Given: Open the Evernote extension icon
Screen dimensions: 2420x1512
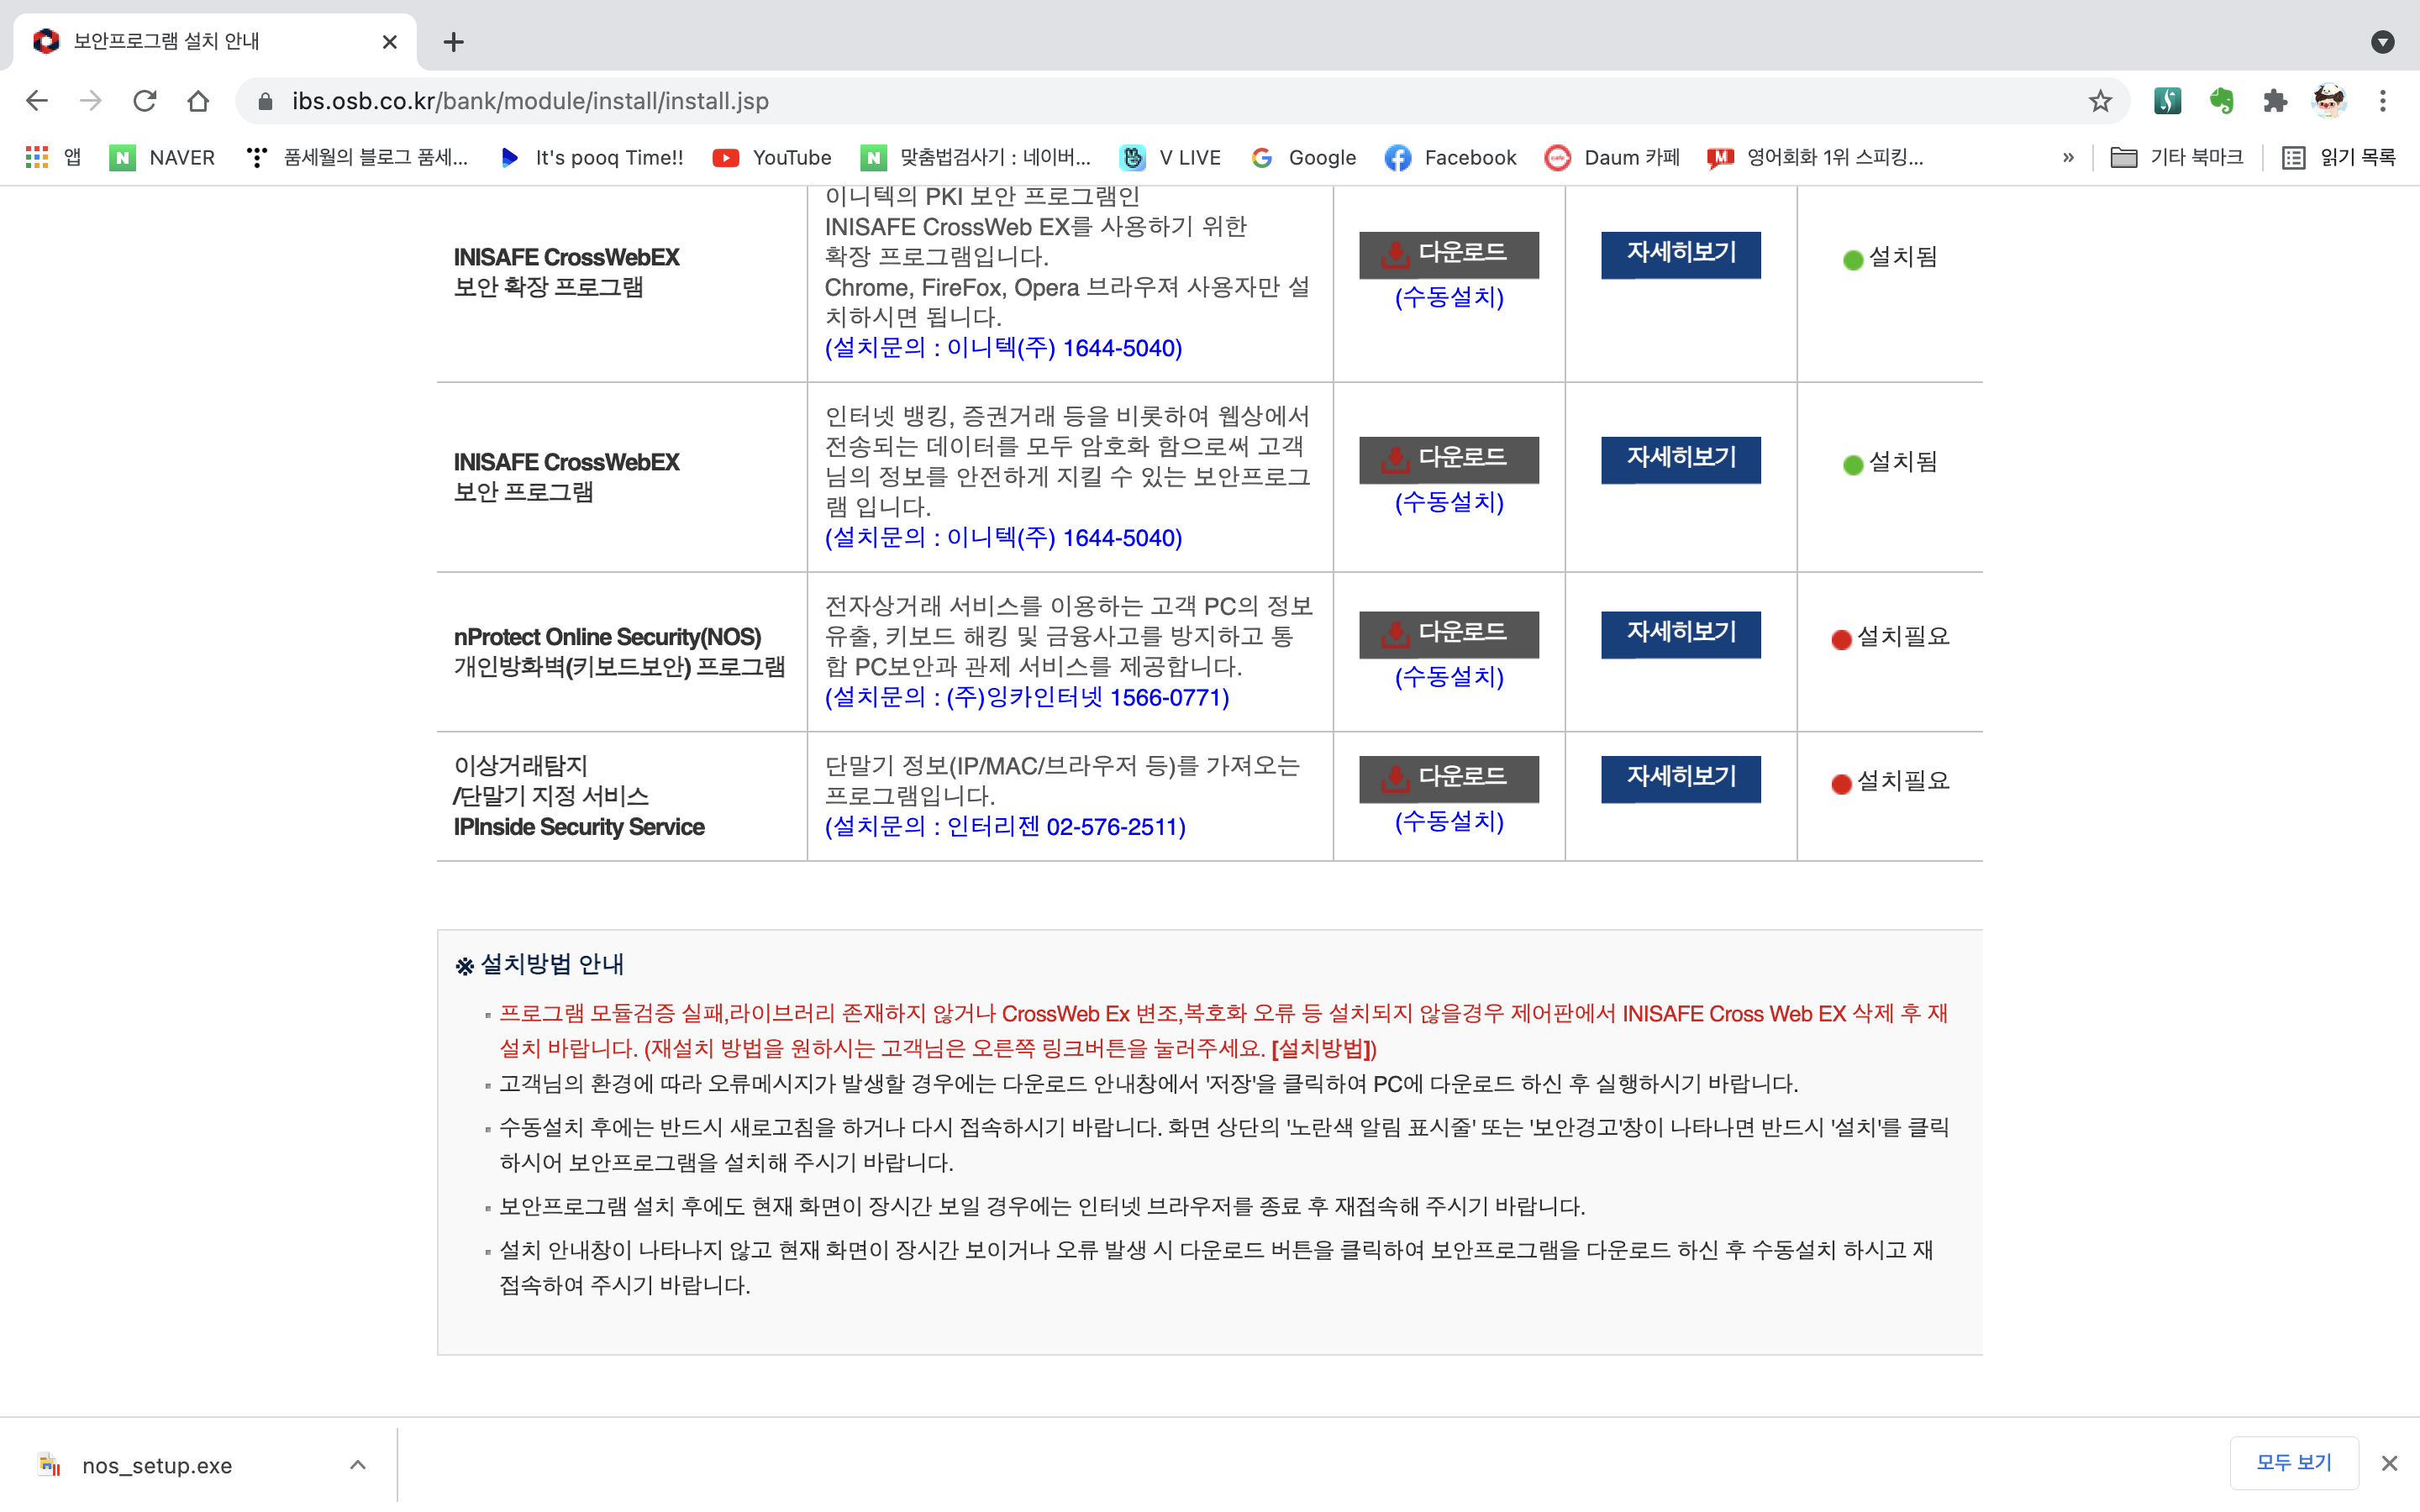Looking at the screenshot, I should pos(2221,101).
